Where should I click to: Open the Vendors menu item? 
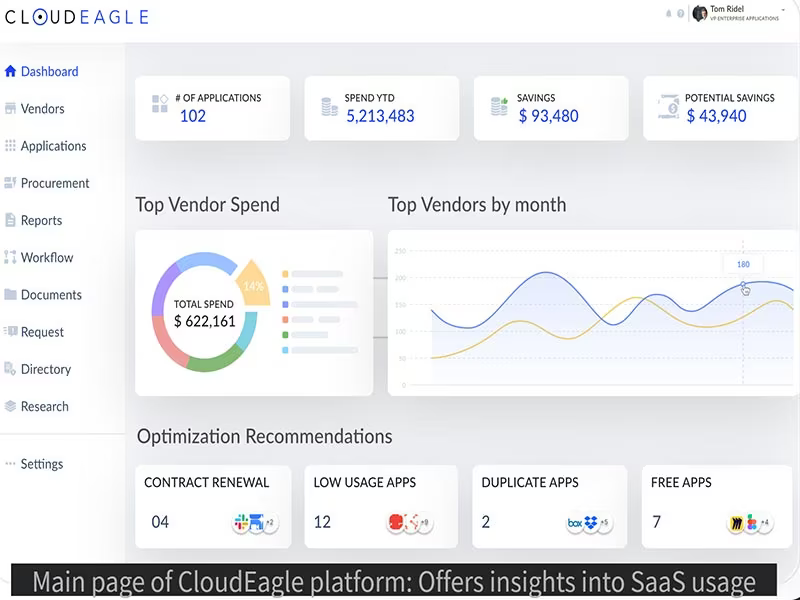click(42, 109)
